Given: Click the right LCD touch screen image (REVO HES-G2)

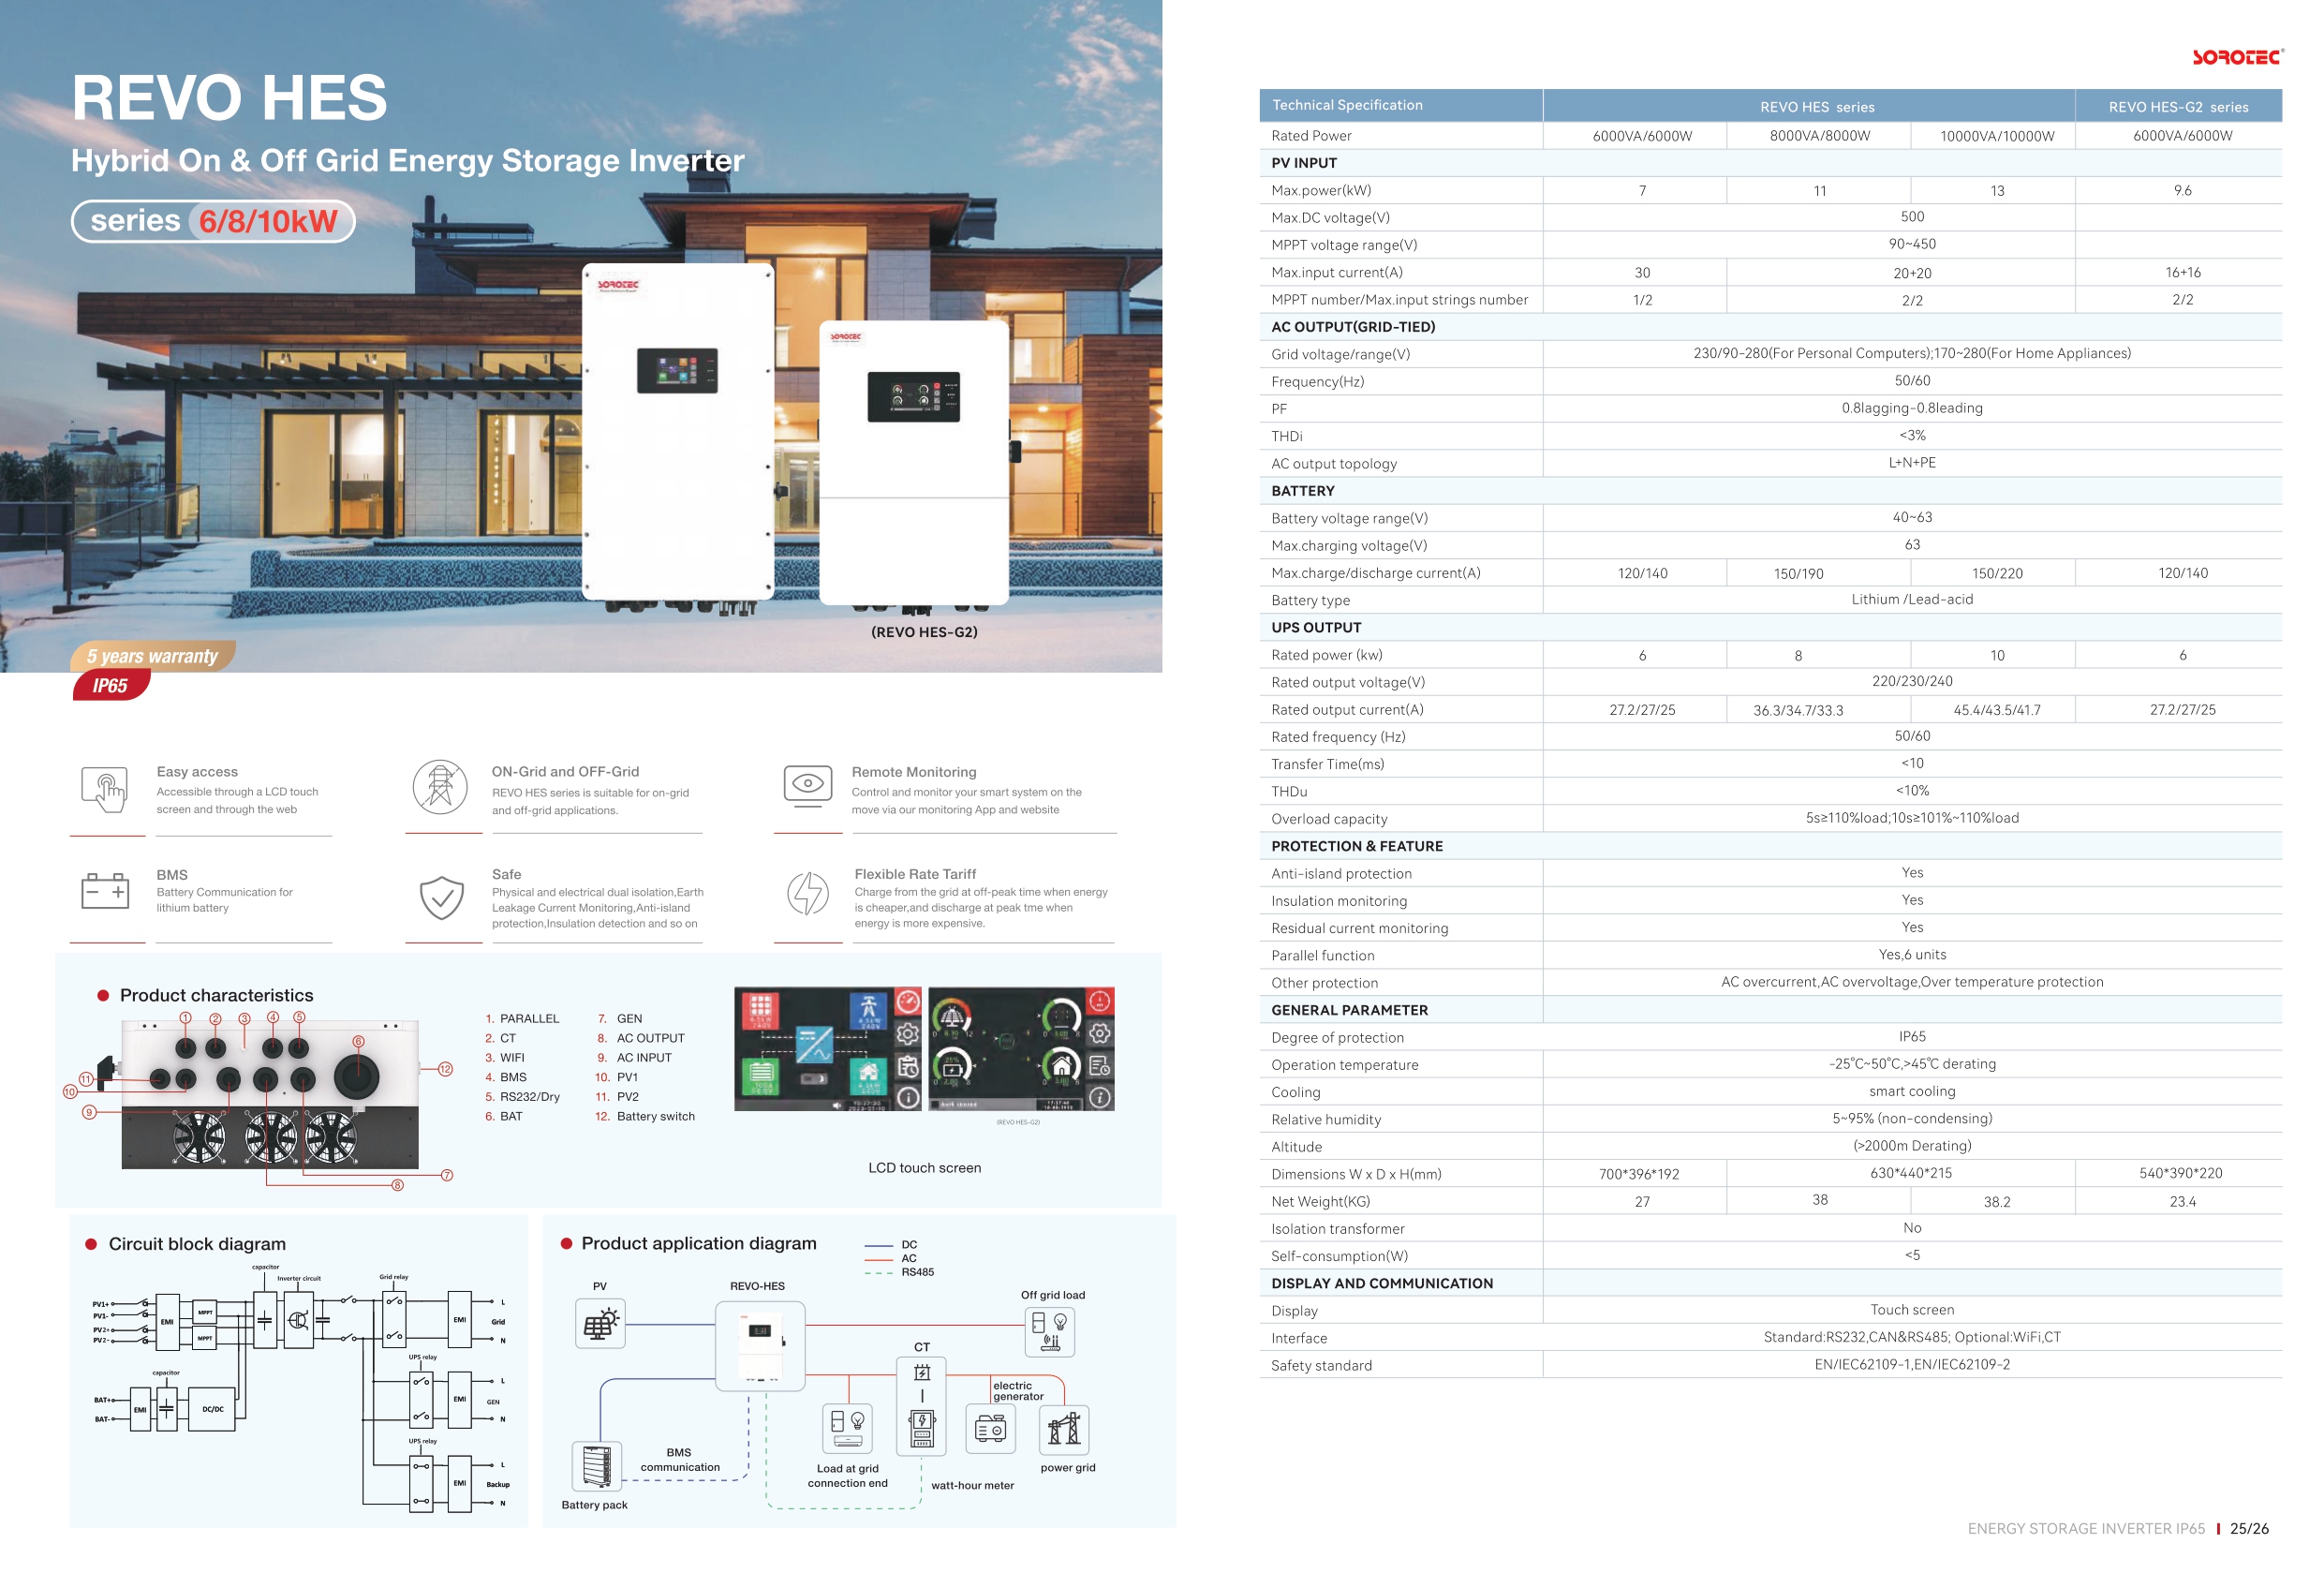Looking at the screenshot, I should coord(1021,1049).
